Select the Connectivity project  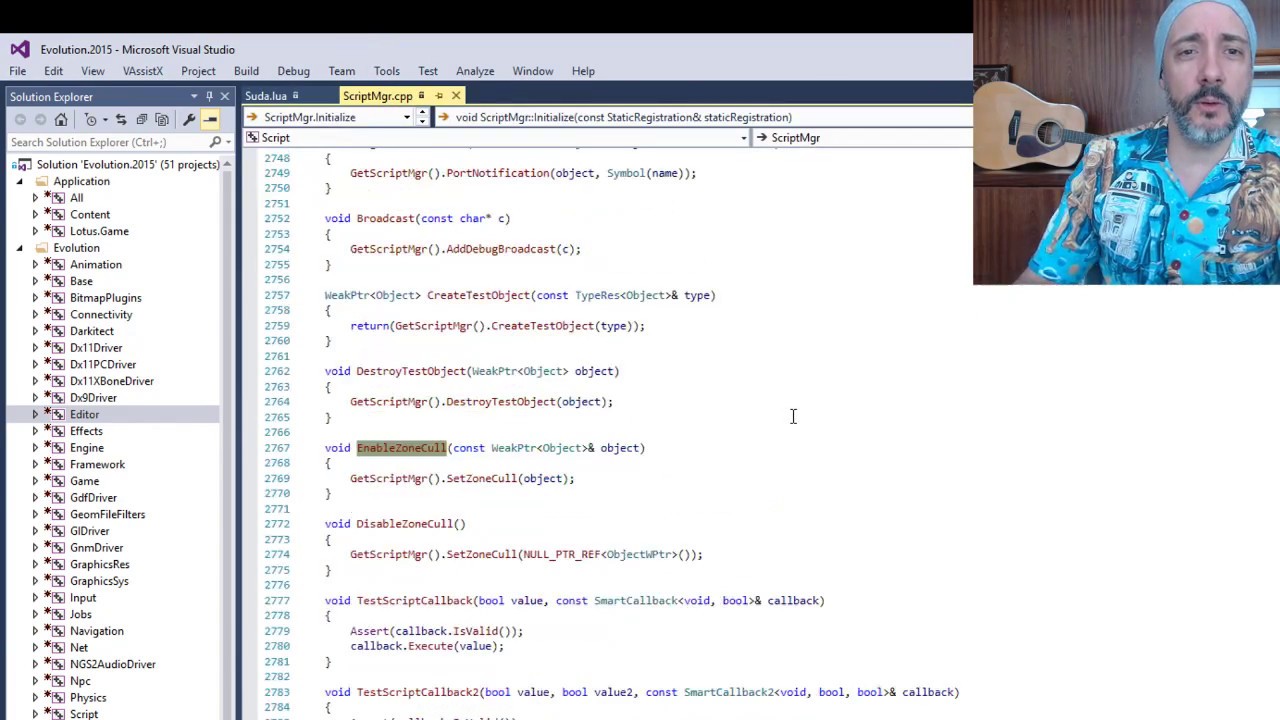point(101,315)
